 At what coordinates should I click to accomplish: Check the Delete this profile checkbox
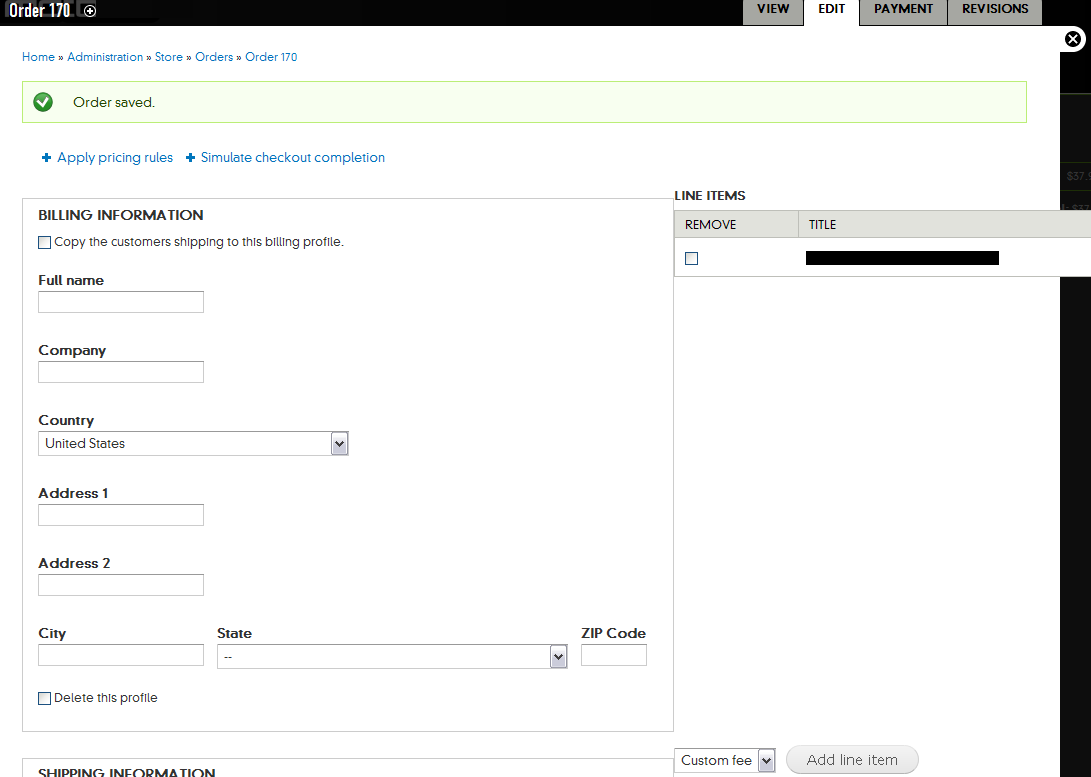click(44, 698)
